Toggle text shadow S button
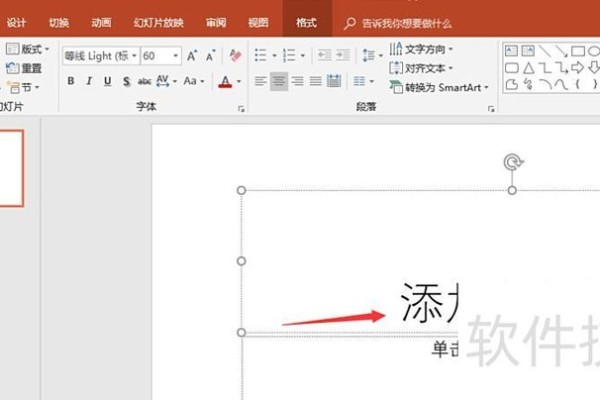 coord(126,81)
